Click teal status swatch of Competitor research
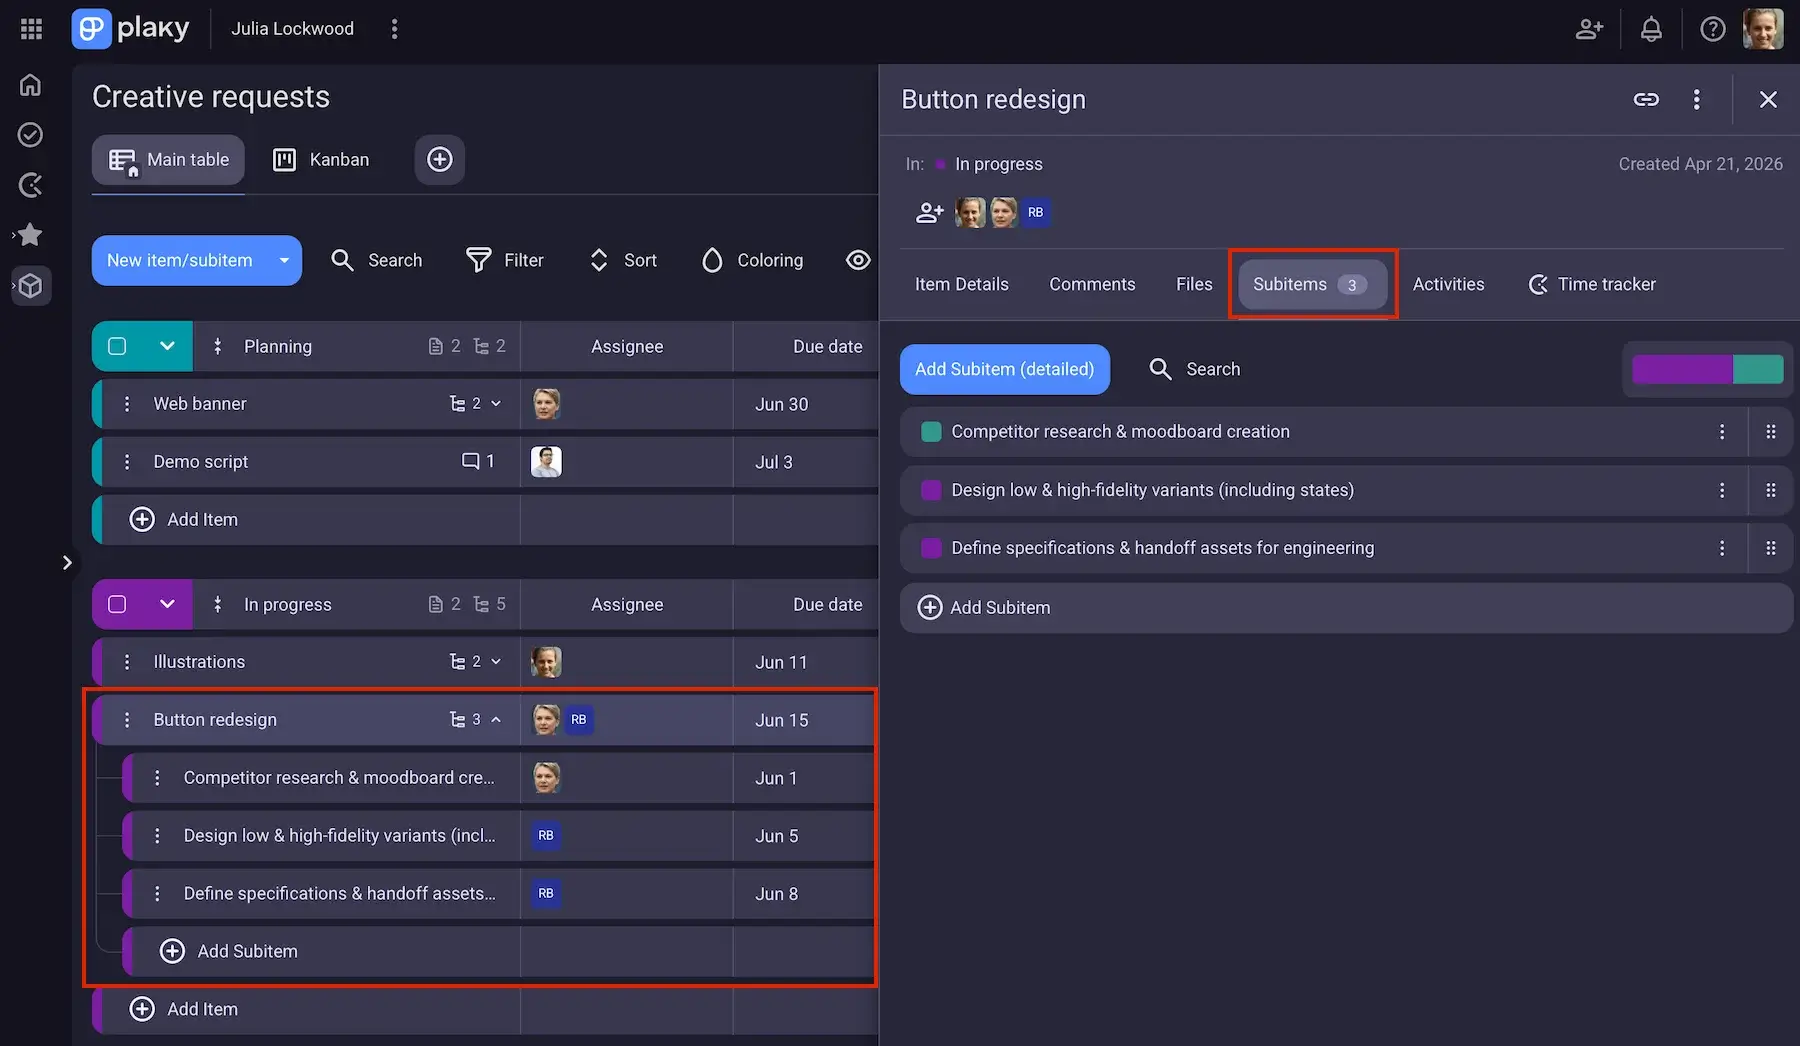Viewport: 1800px width, 1046px height. tap(931, 432)
